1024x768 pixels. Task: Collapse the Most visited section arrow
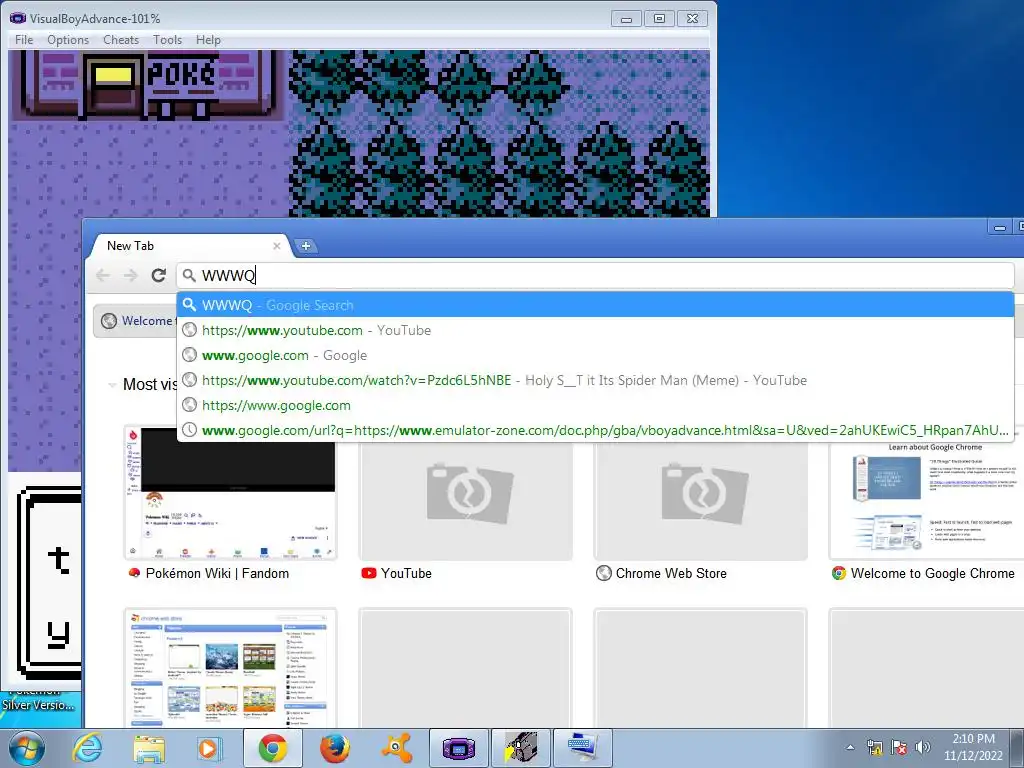tap(112, 385)
